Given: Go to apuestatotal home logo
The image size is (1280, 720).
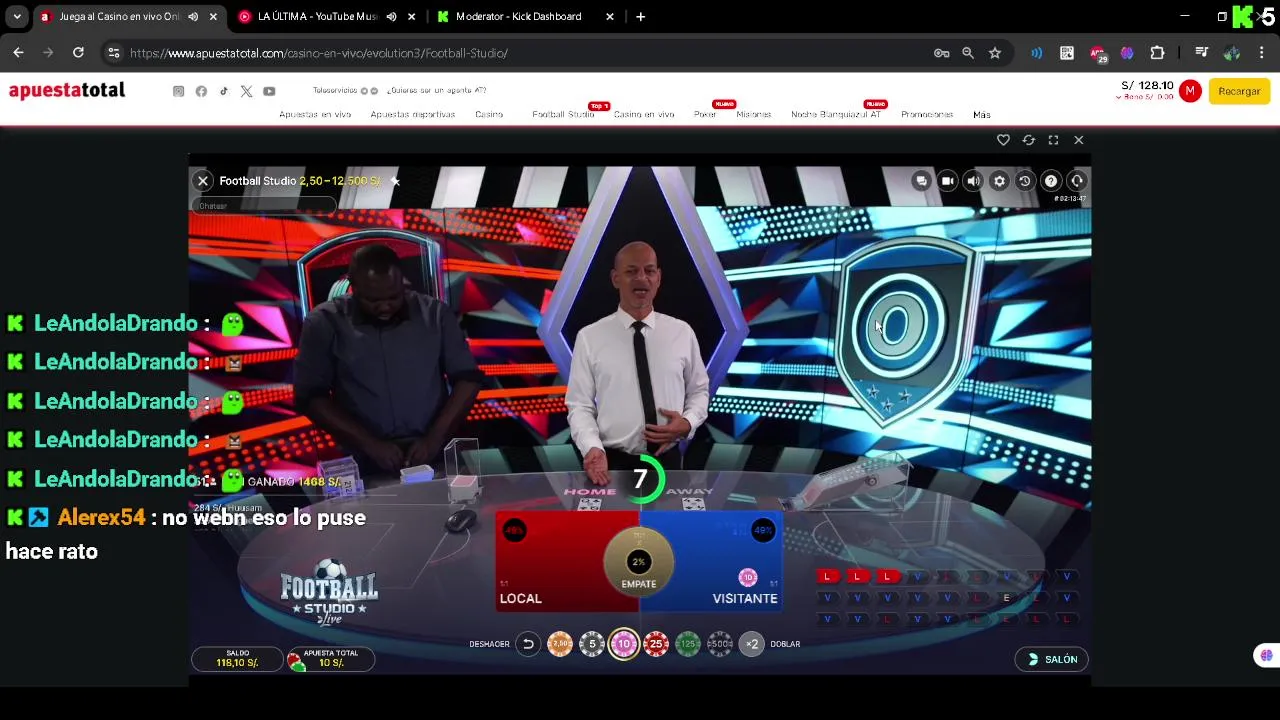Looking at the screenshot, I should (67, 90).
